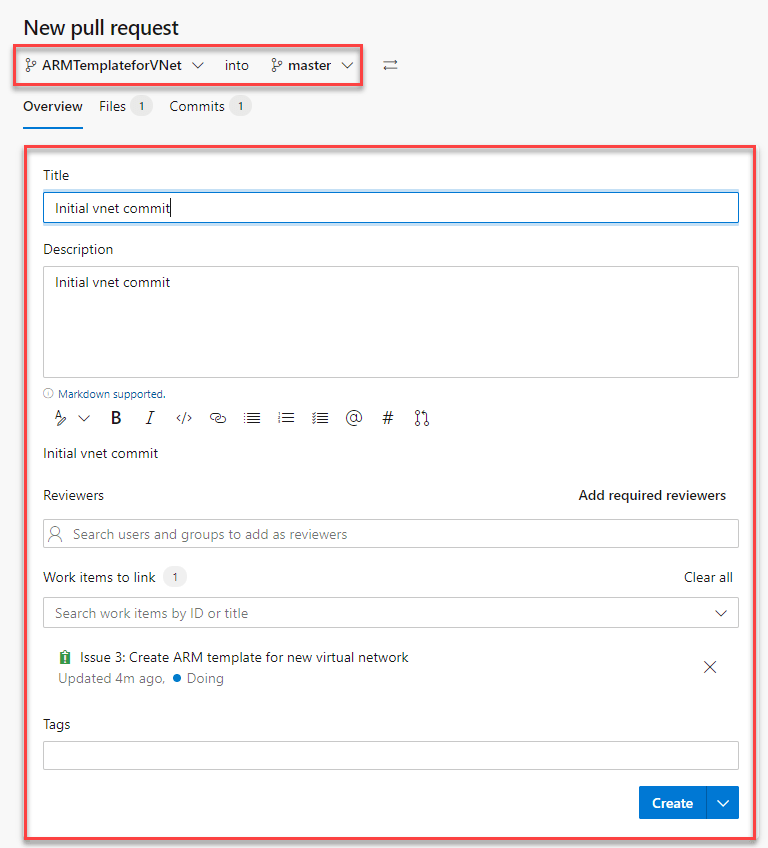Expand Create button options arrow

point(723,803)
